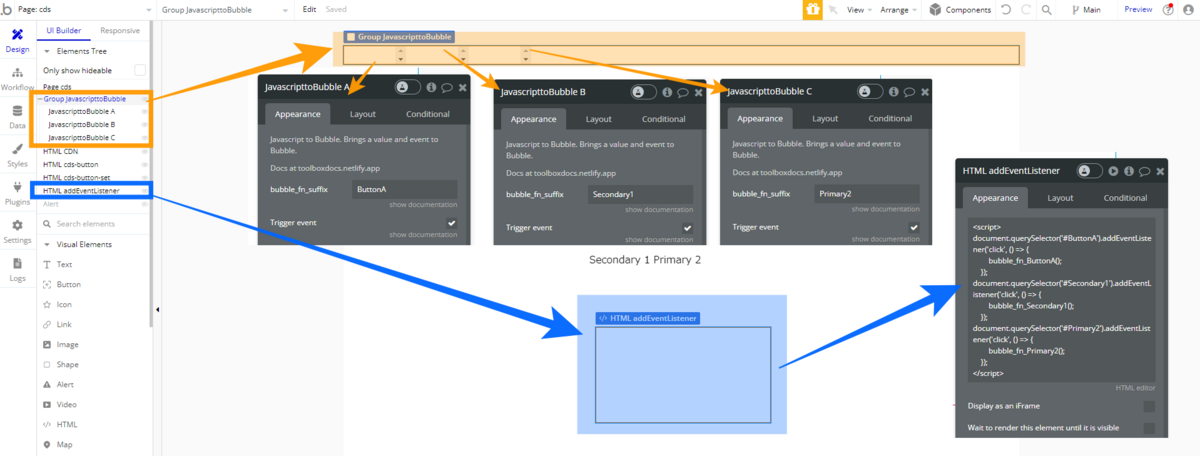This screenshot has height=456, width=1200.
Task: Click the Redo arrow in top bar
Action: click(1025, 9)
